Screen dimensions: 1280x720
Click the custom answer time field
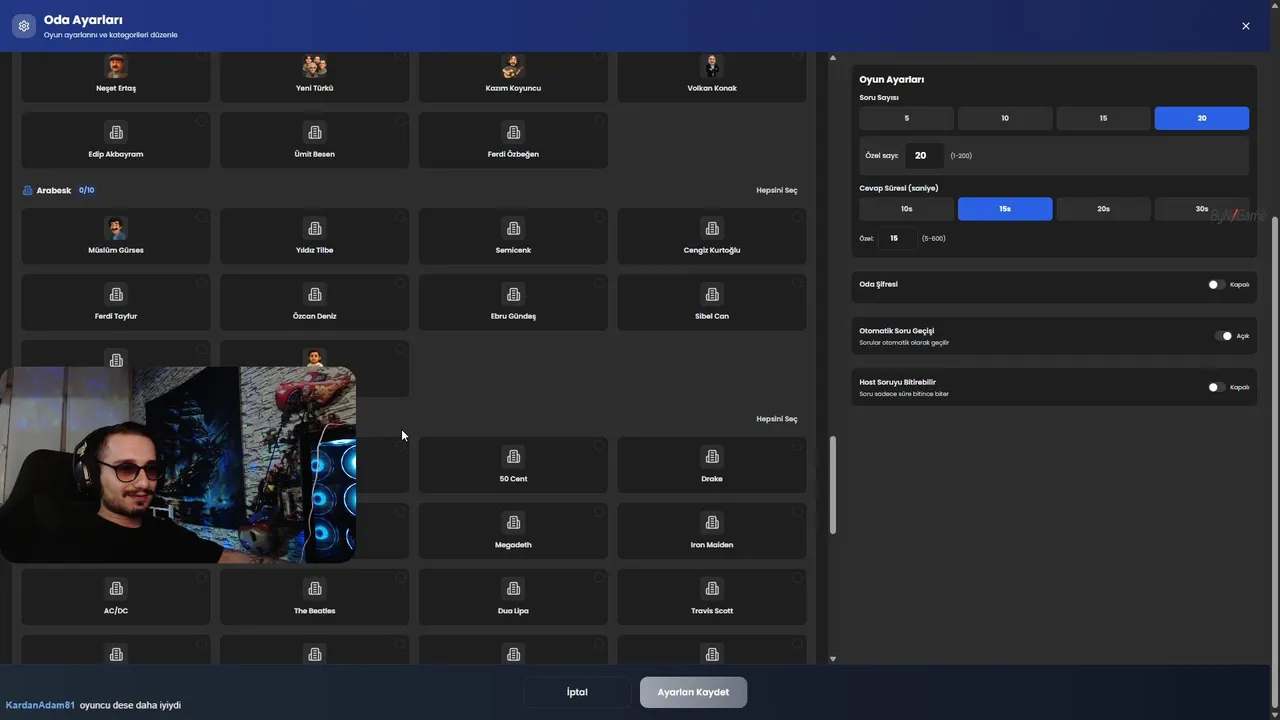pyautogui.click(x=897, y=238)
